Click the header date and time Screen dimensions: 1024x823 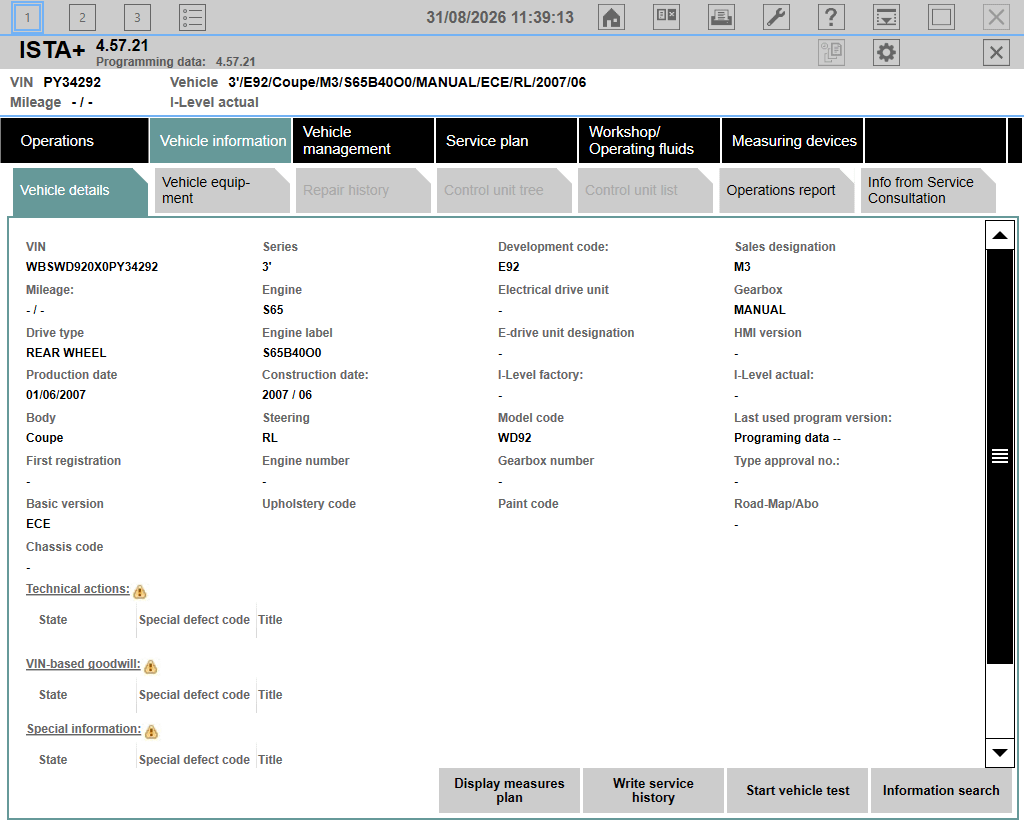[x=500, y=18]
